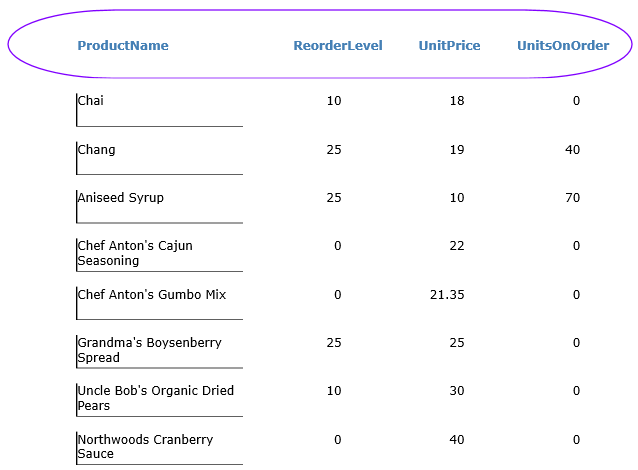This screenshot has height=470, width=638.
Task: Select Grandma's Boysenberry Spread name field
Action: [x=159, y=350]
